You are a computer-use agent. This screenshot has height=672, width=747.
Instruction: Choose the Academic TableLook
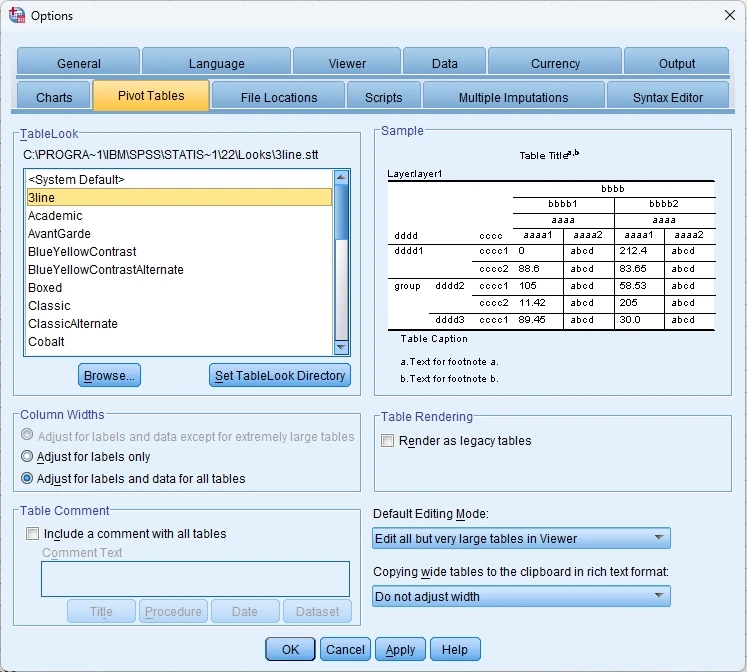pos(180,215)
